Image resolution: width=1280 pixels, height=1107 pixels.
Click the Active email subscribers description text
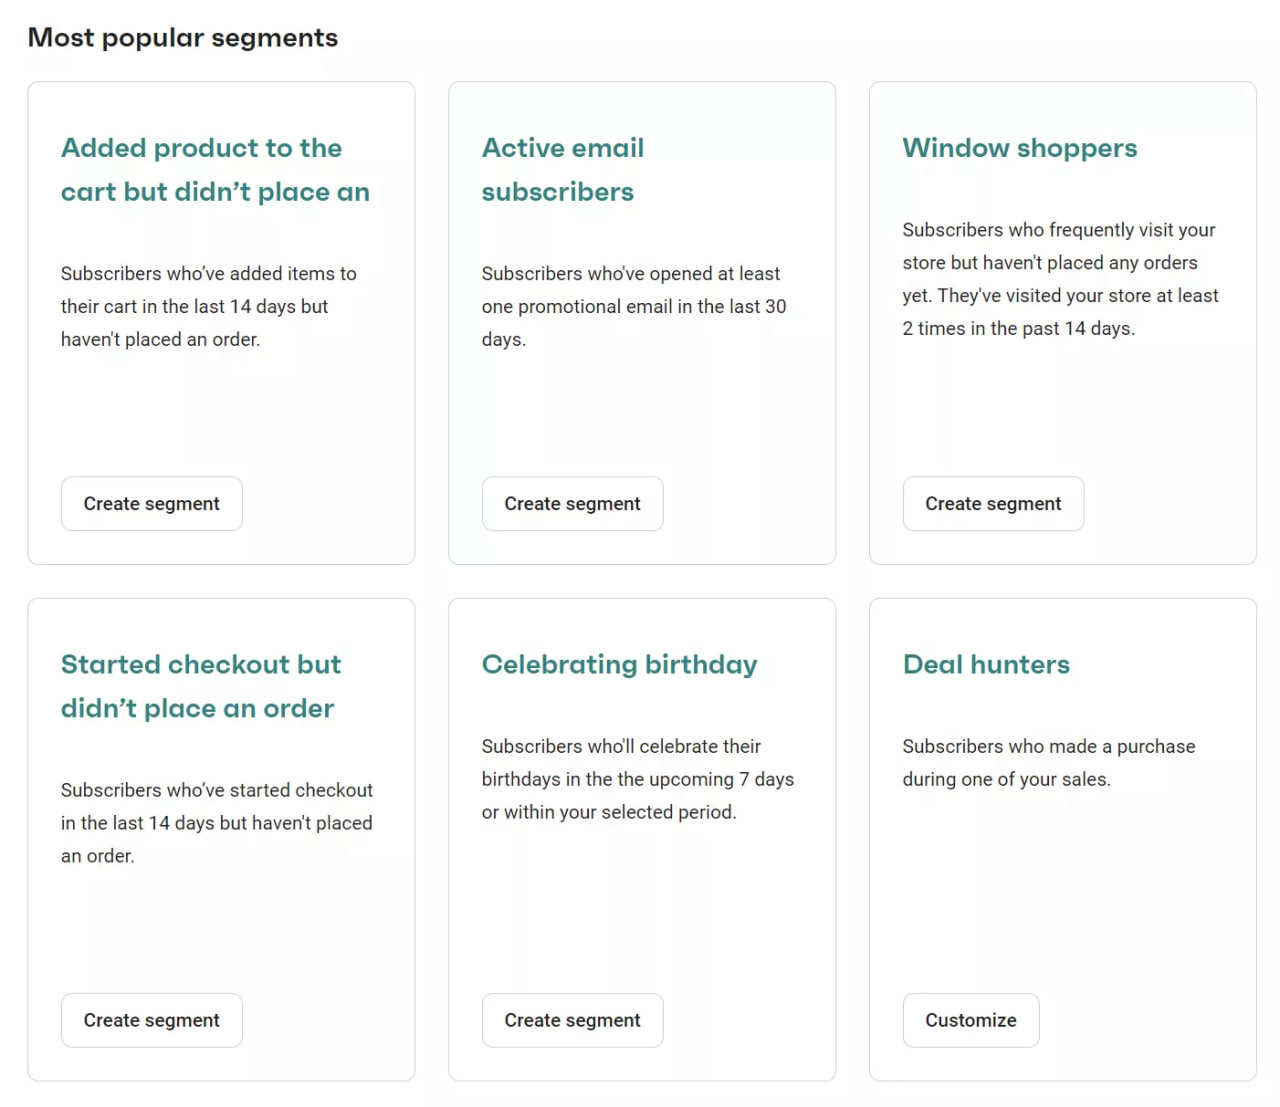coord(632,306)
